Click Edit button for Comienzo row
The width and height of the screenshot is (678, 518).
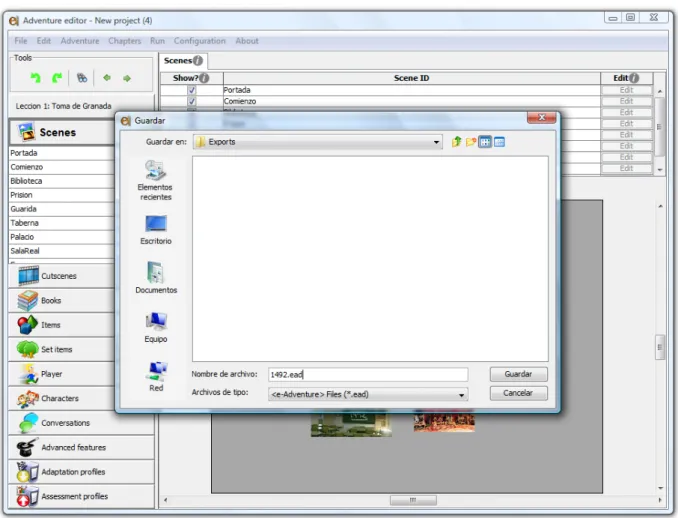627,101
